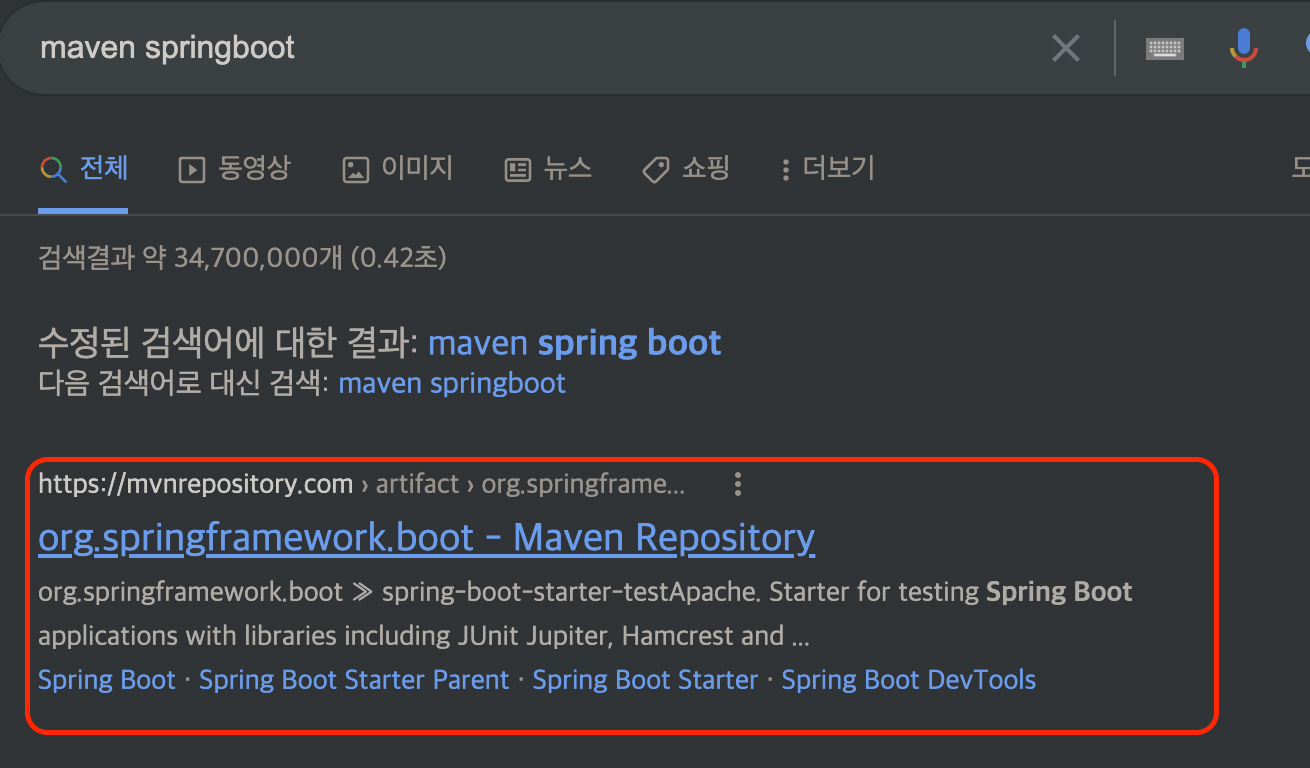
Task: Open corrected query link maven spring boot
Action: pos(575,343)
